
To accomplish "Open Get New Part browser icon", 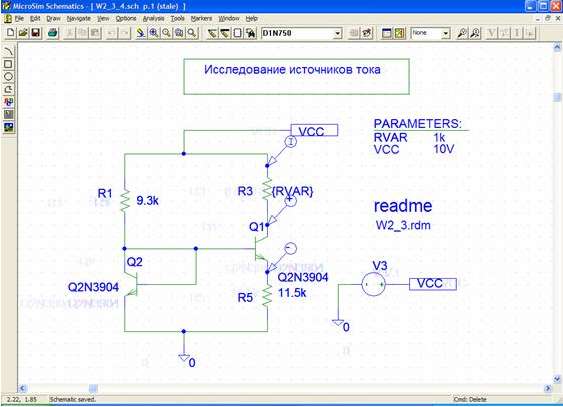I will click(250, 33).
